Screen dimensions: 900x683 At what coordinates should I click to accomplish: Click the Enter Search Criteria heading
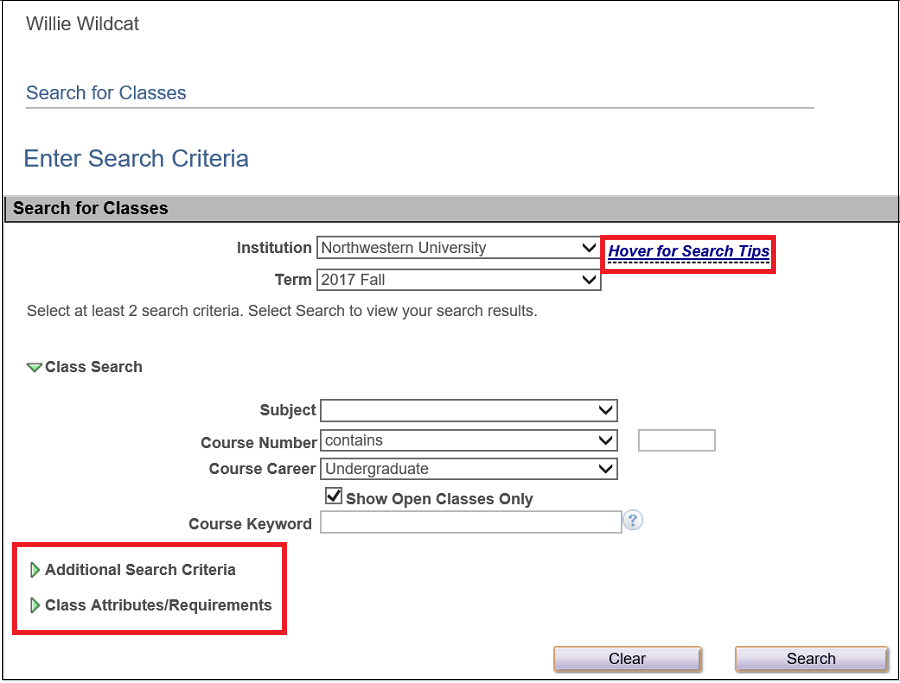click(x=136, y=158)
